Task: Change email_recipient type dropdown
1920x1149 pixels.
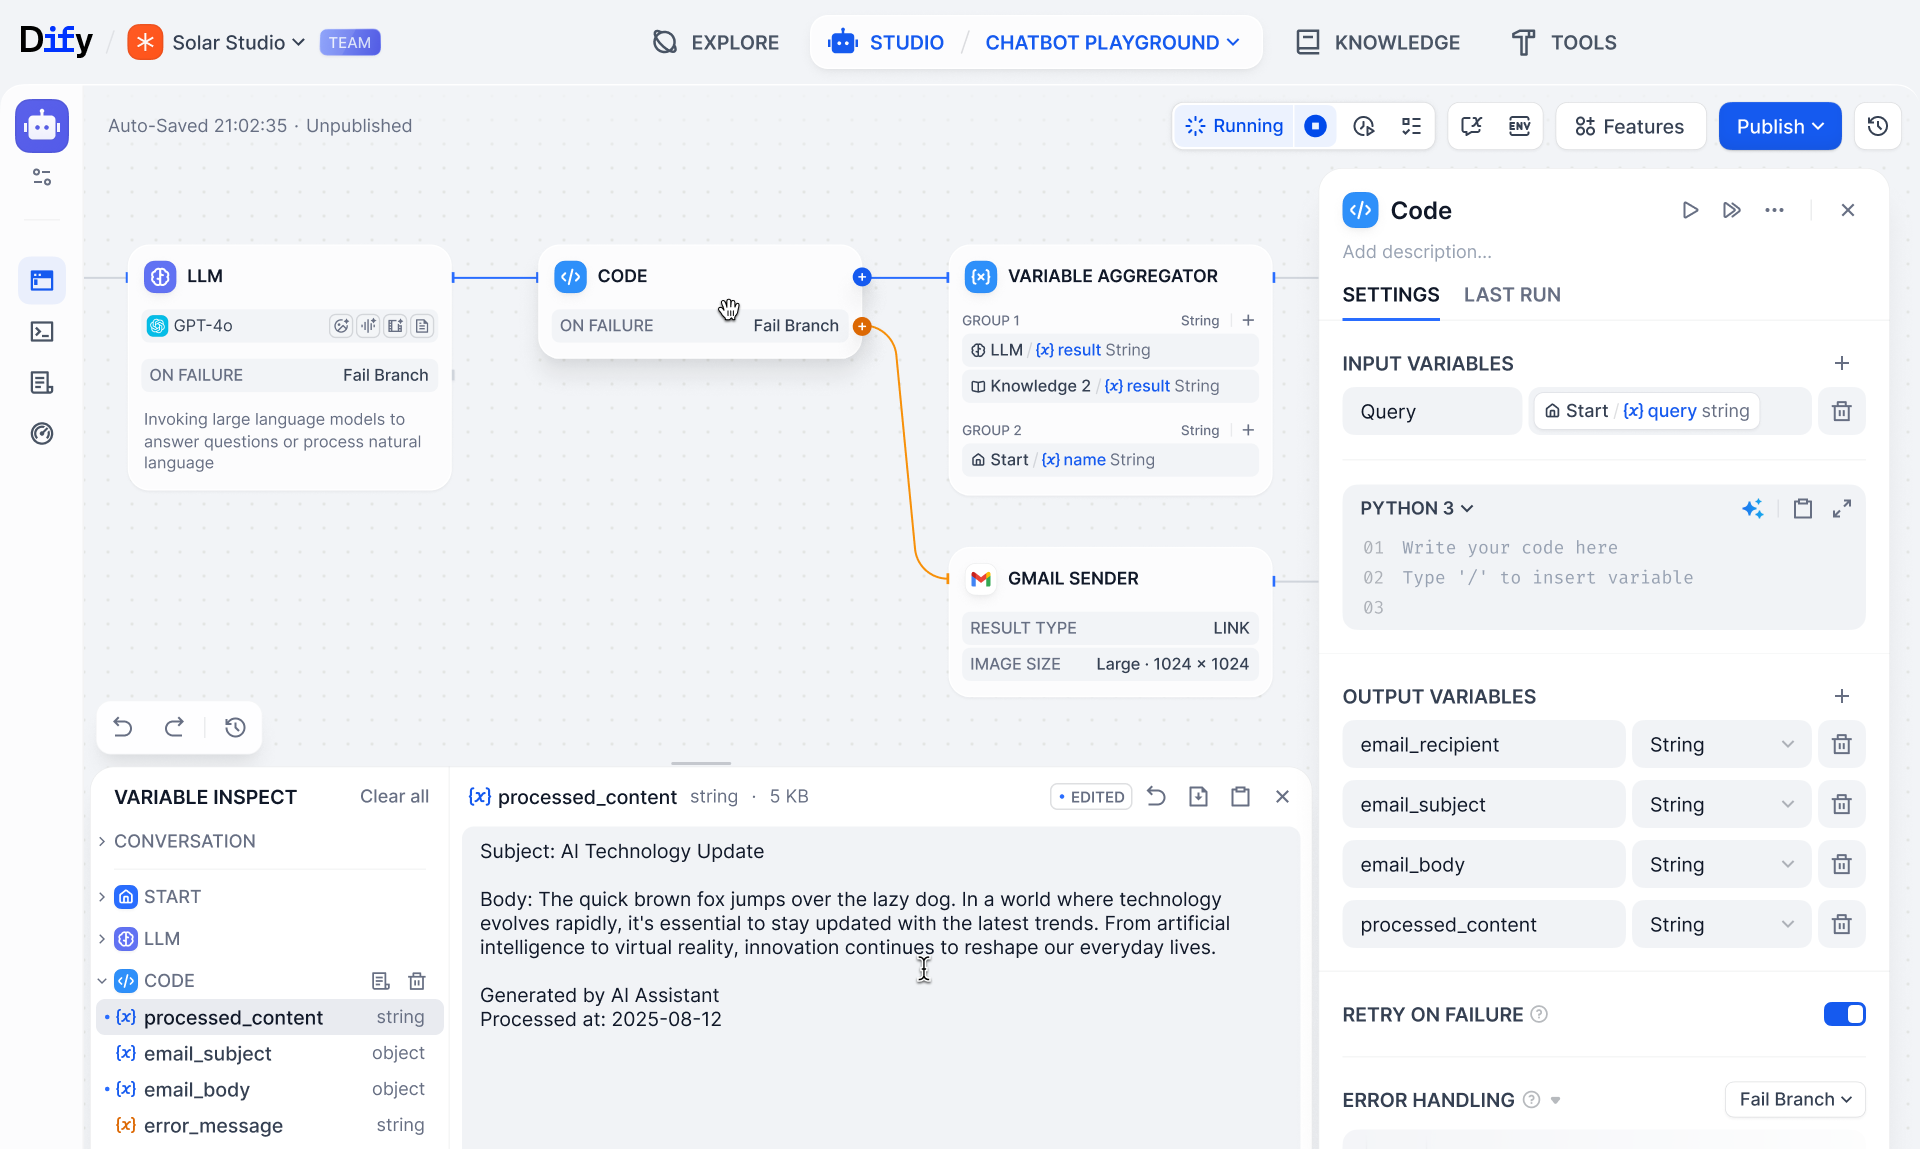Action: click(x=1721, y=744)
